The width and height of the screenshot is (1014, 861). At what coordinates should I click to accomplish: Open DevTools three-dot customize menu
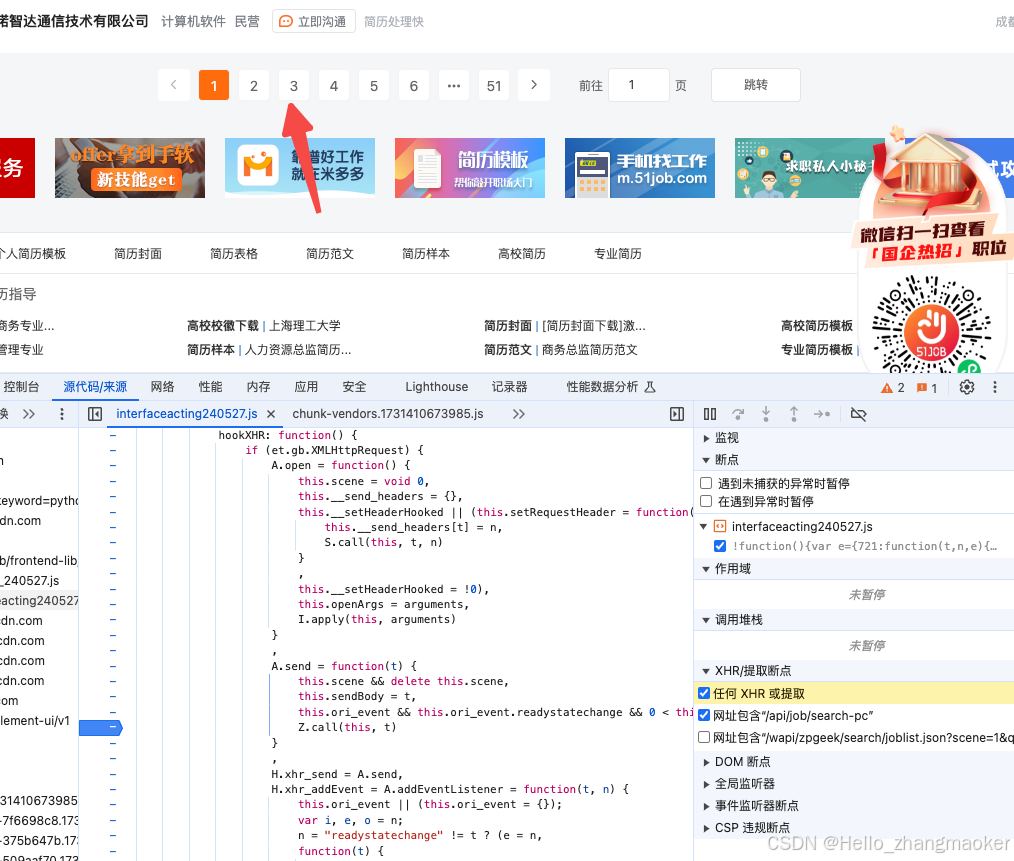tap(995, 387)
